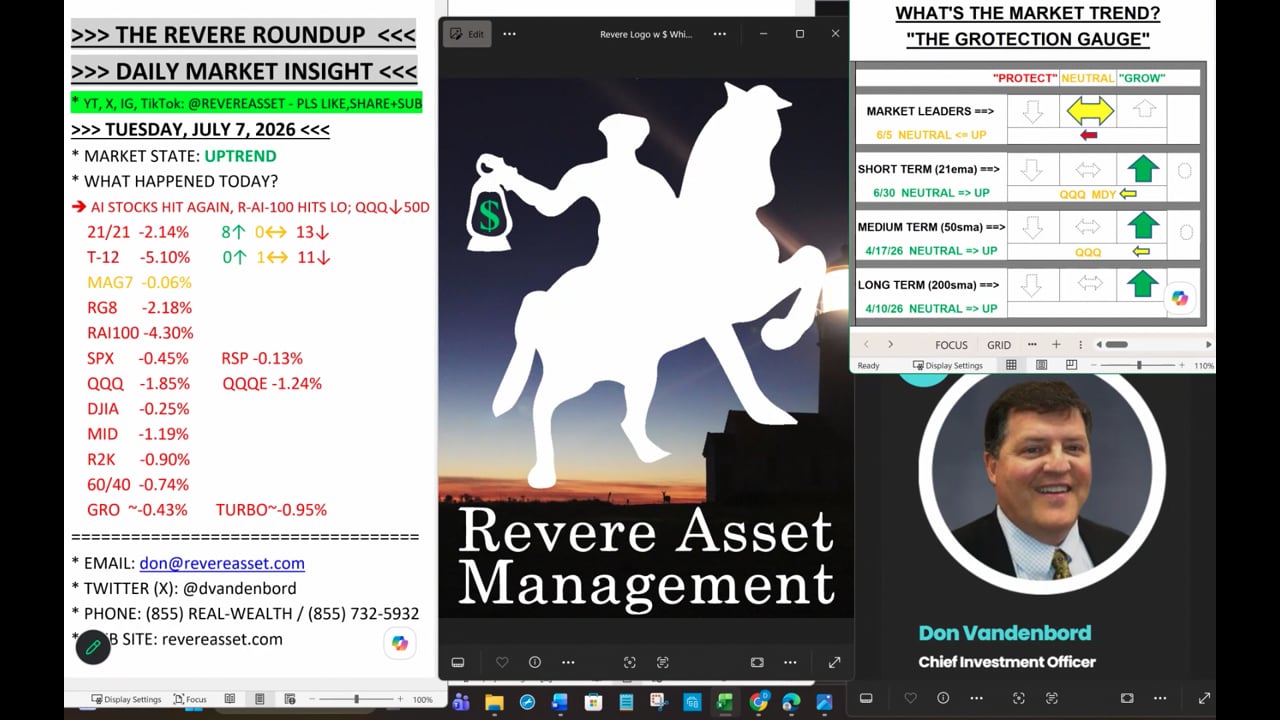Expand Don Vandenbord photo to full screen
The width and height of the screenshot is (1280, 720).
click(x=1204, y=698)
